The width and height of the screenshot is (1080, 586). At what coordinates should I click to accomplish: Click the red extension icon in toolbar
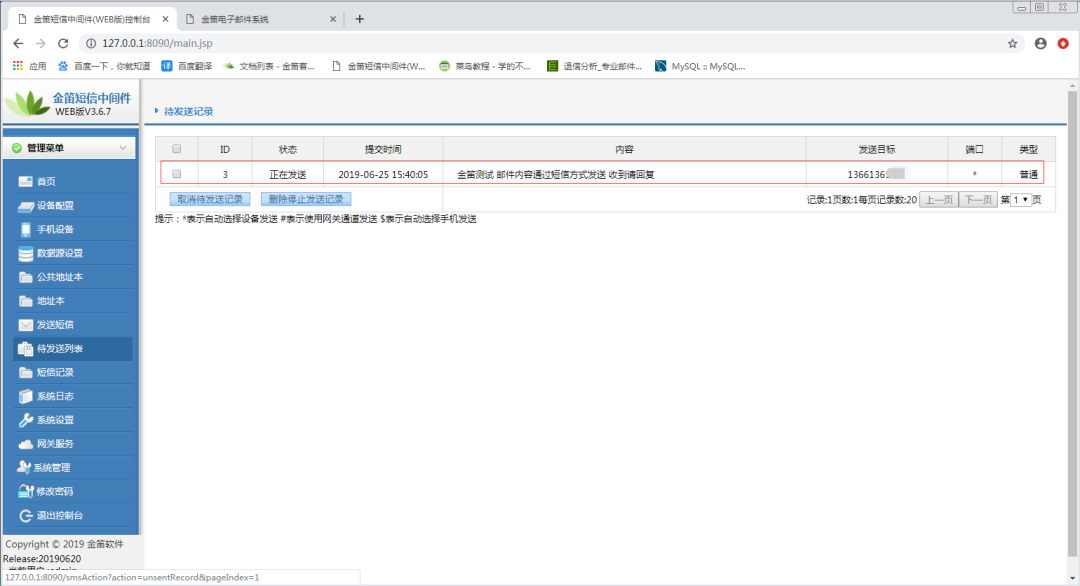tap(1063, 43)
